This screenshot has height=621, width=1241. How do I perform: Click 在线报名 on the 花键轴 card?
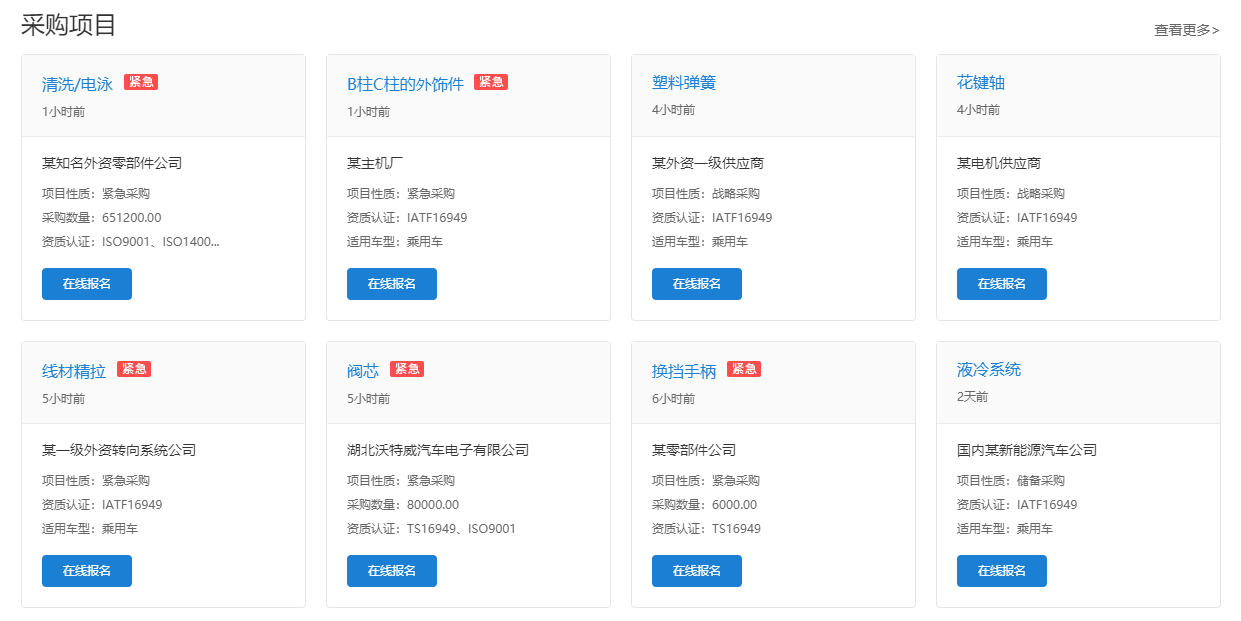coord(1001,283)
